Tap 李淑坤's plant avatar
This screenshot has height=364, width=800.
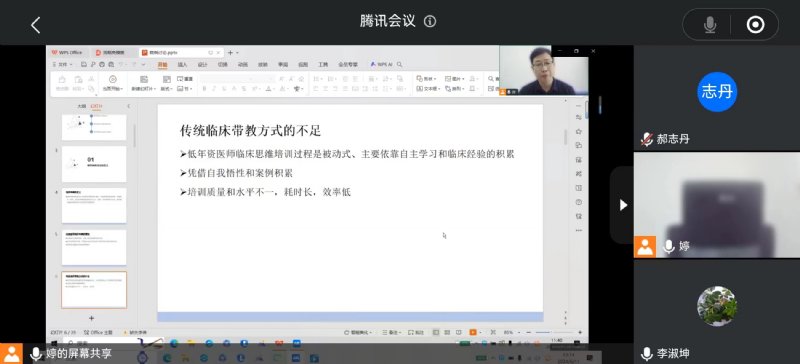click(717, 306)
